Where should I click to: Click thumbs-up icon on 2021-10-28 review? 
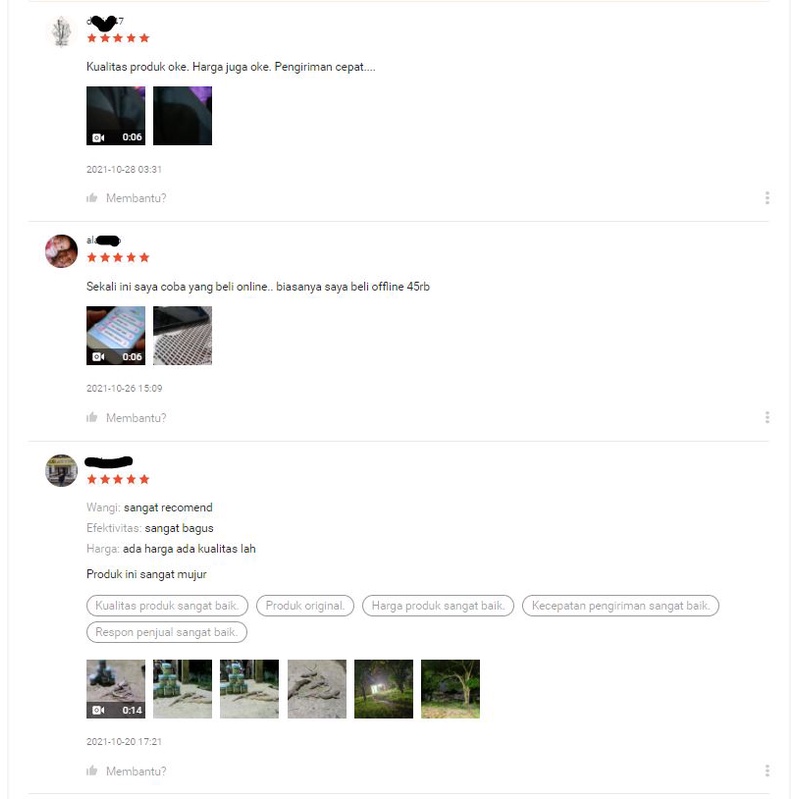92,198
